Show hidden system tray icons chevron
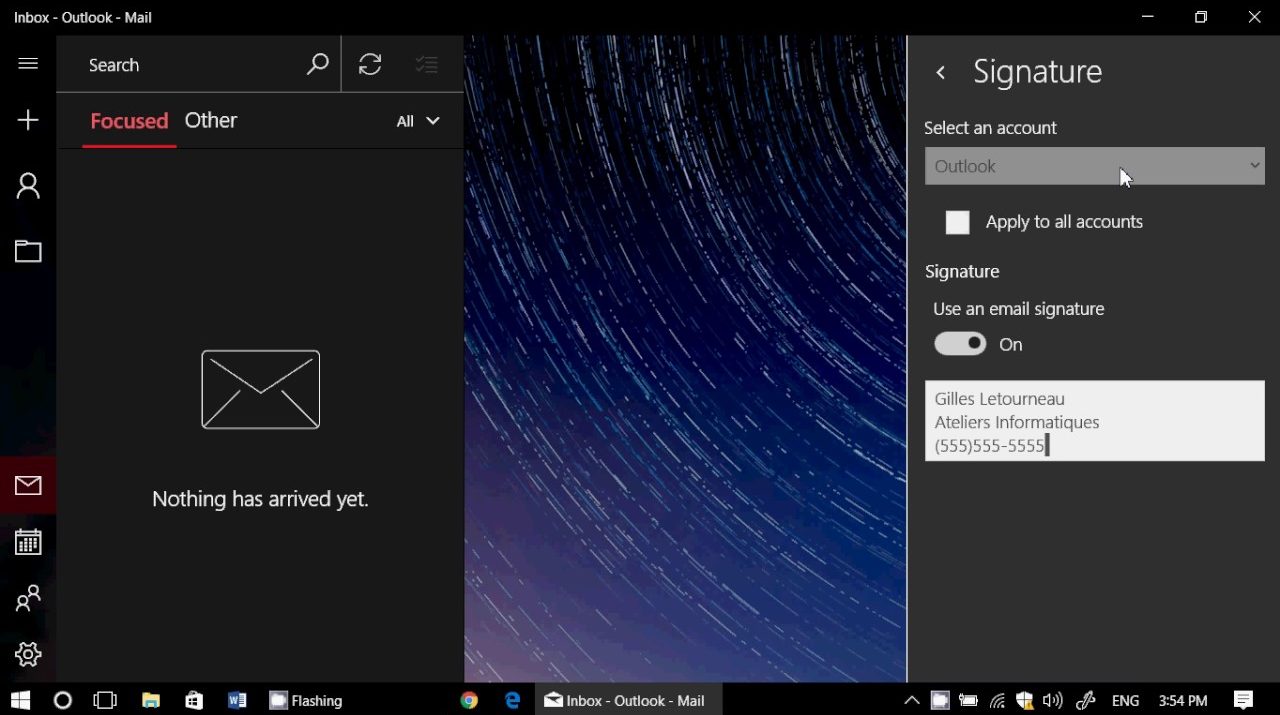The height and width of the screenshot is (715, 1280). 911,700
